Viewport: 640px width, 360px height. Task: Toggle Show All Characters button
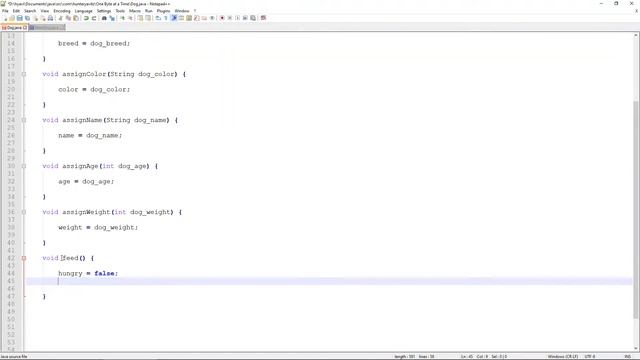(166, 18)
